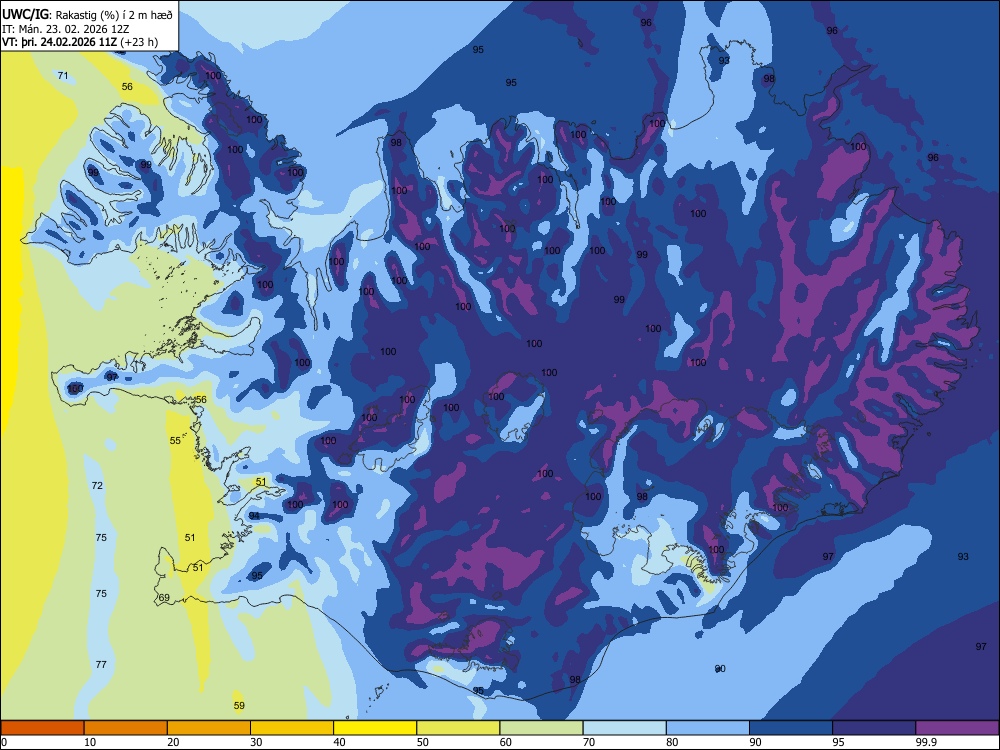Select the dark blue 90–95 legend swatch
1000x750 pixels.
click(791, 728)
